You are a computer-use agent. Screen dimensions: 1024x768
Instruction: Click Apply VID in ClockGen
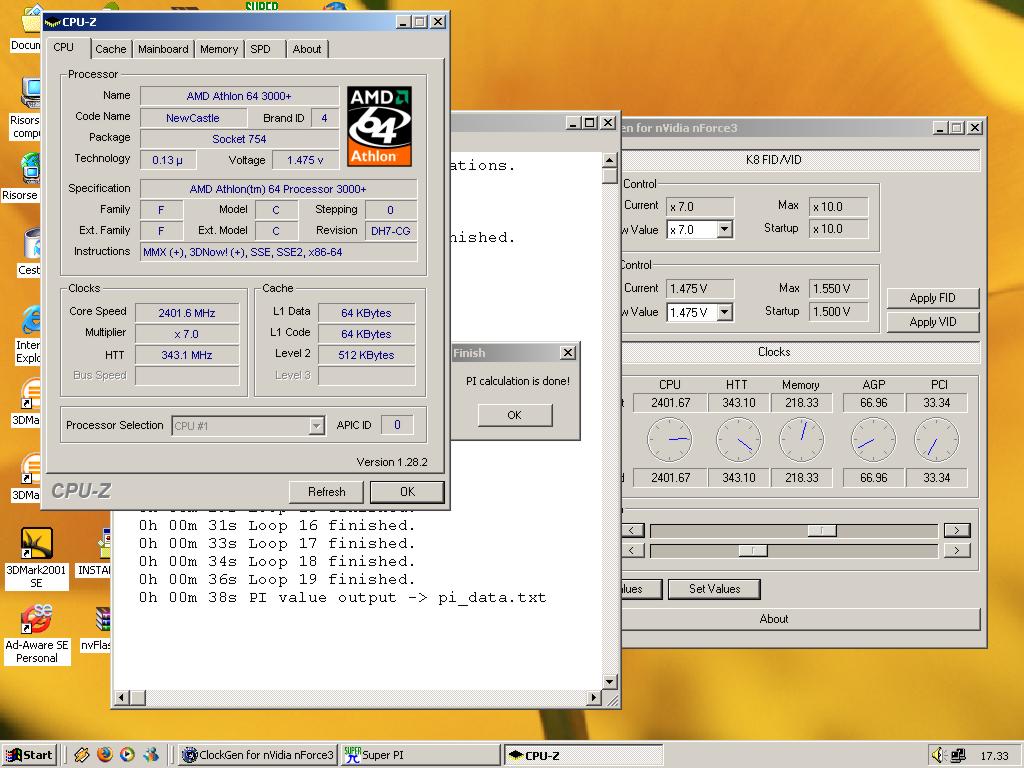(933, 322)
